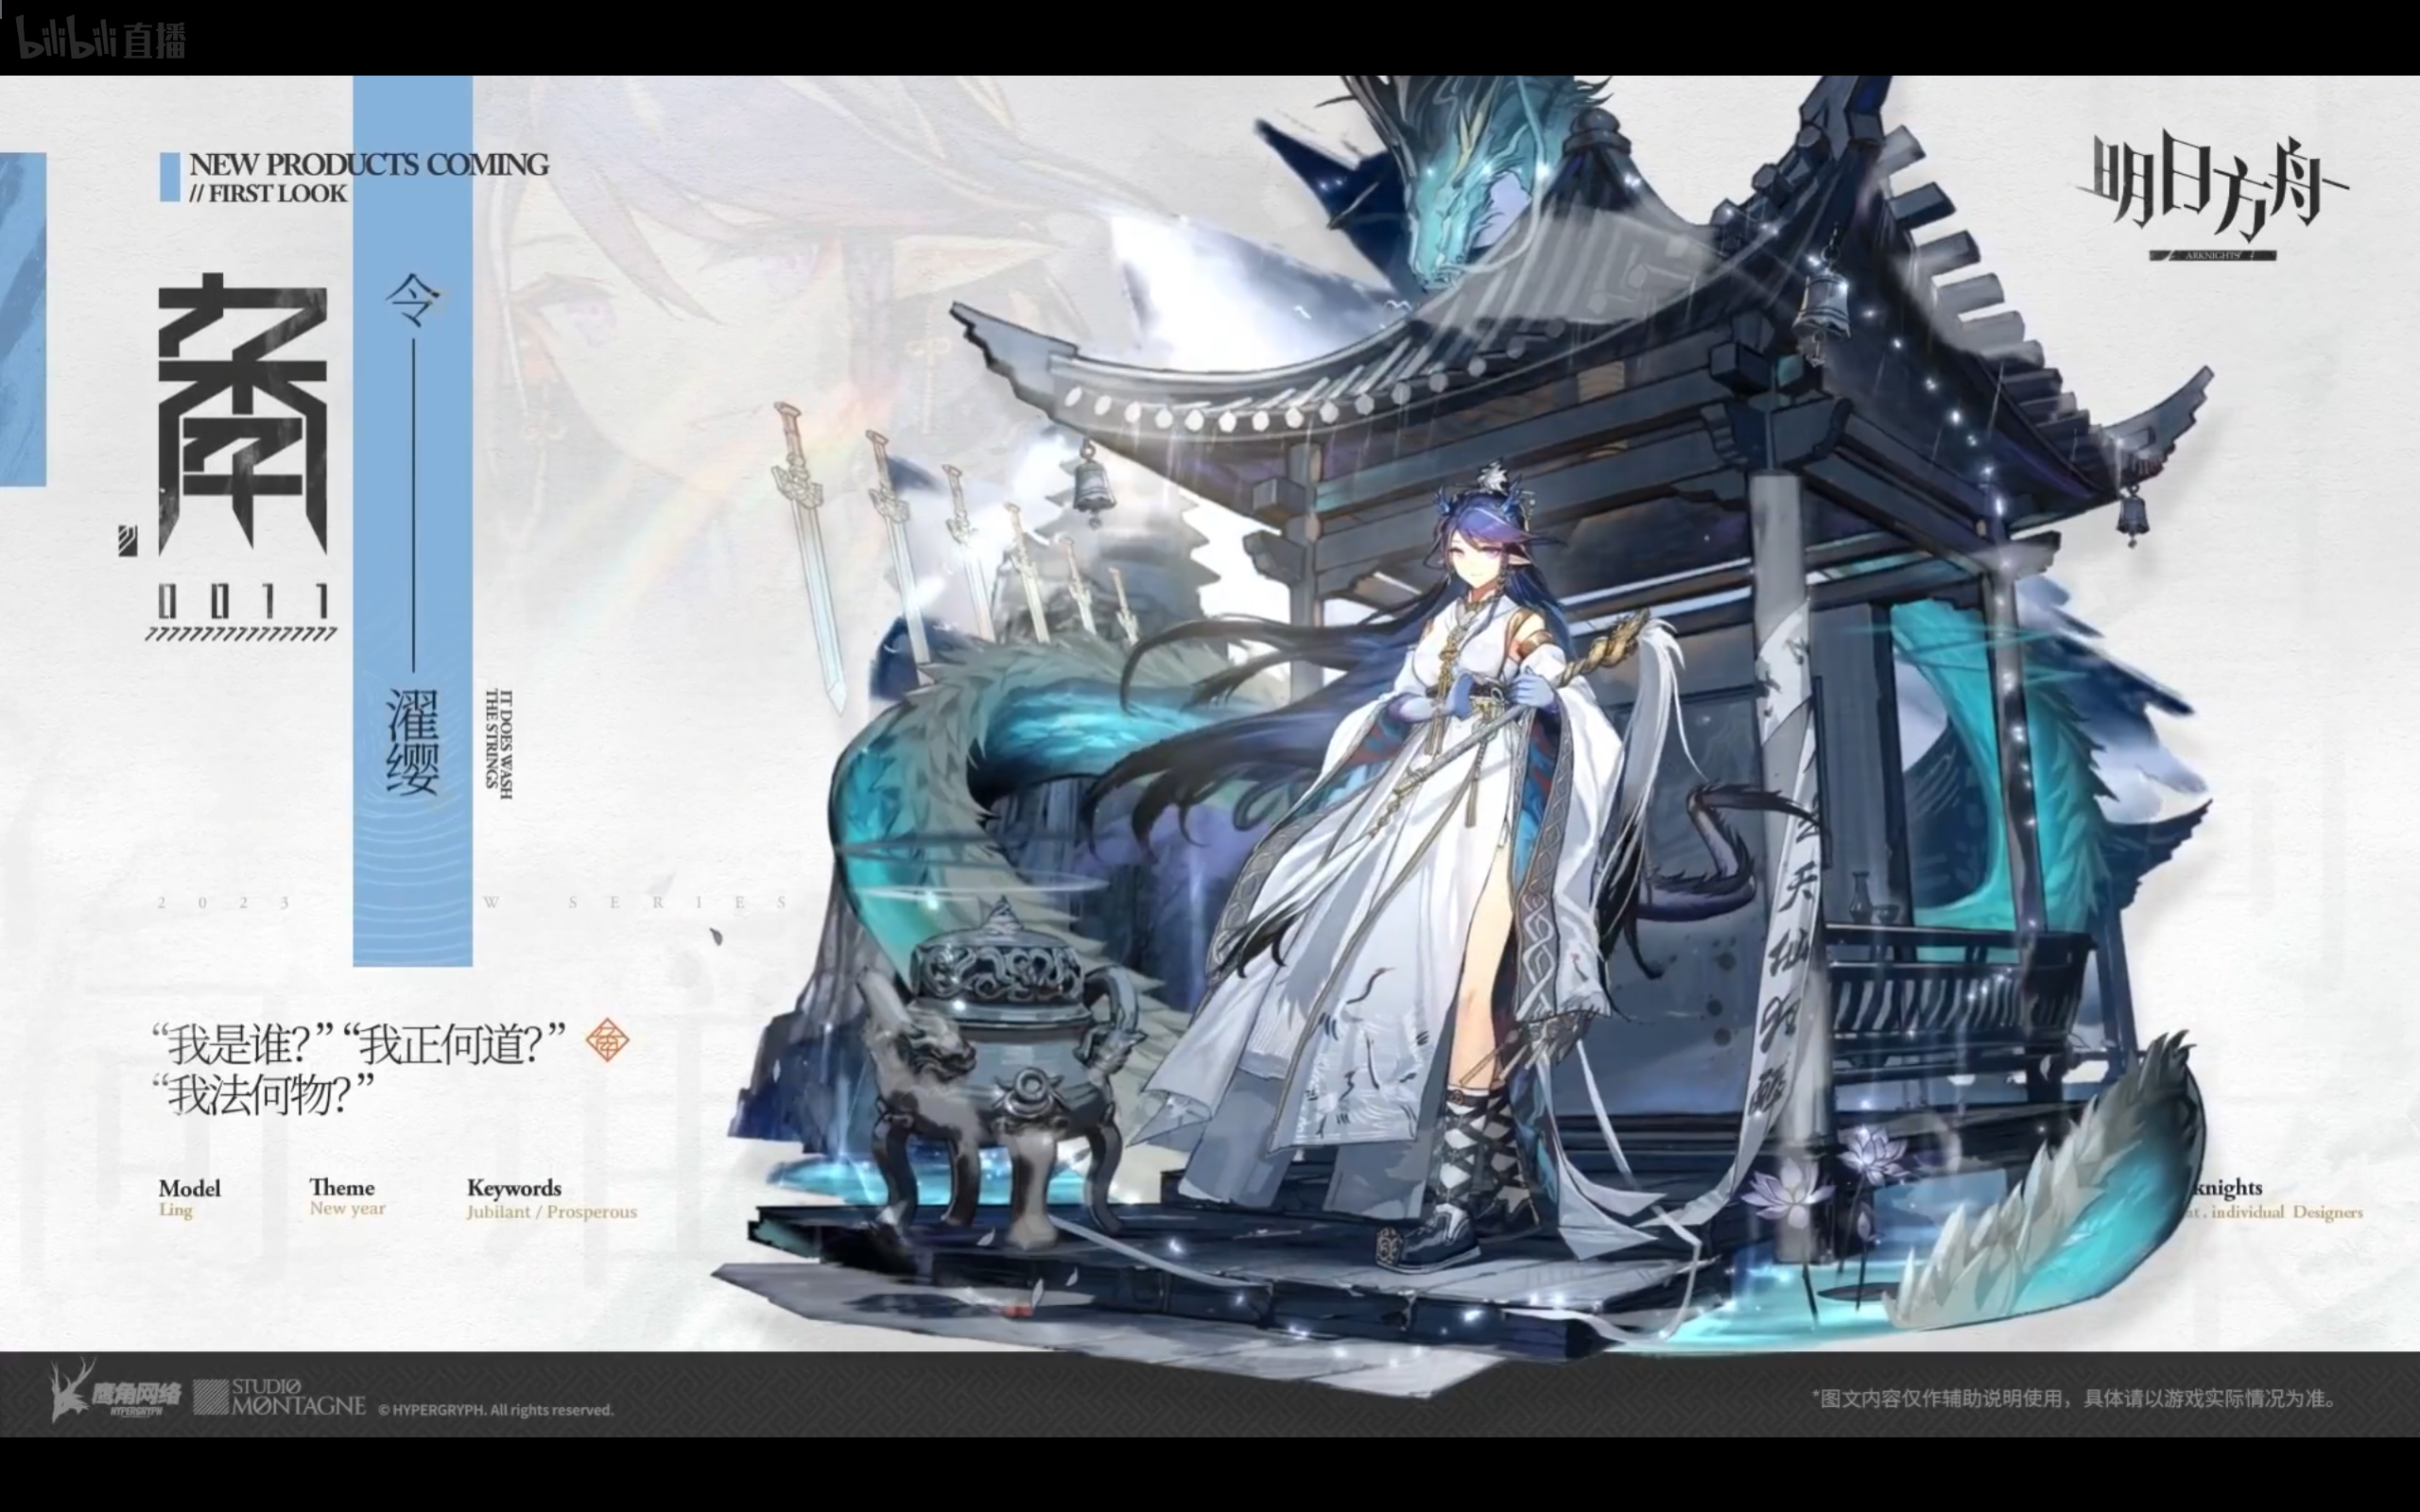
Task: Click the "© HYPERGRYPH. All rights reserved." notice
Action: pos(496,1410)
